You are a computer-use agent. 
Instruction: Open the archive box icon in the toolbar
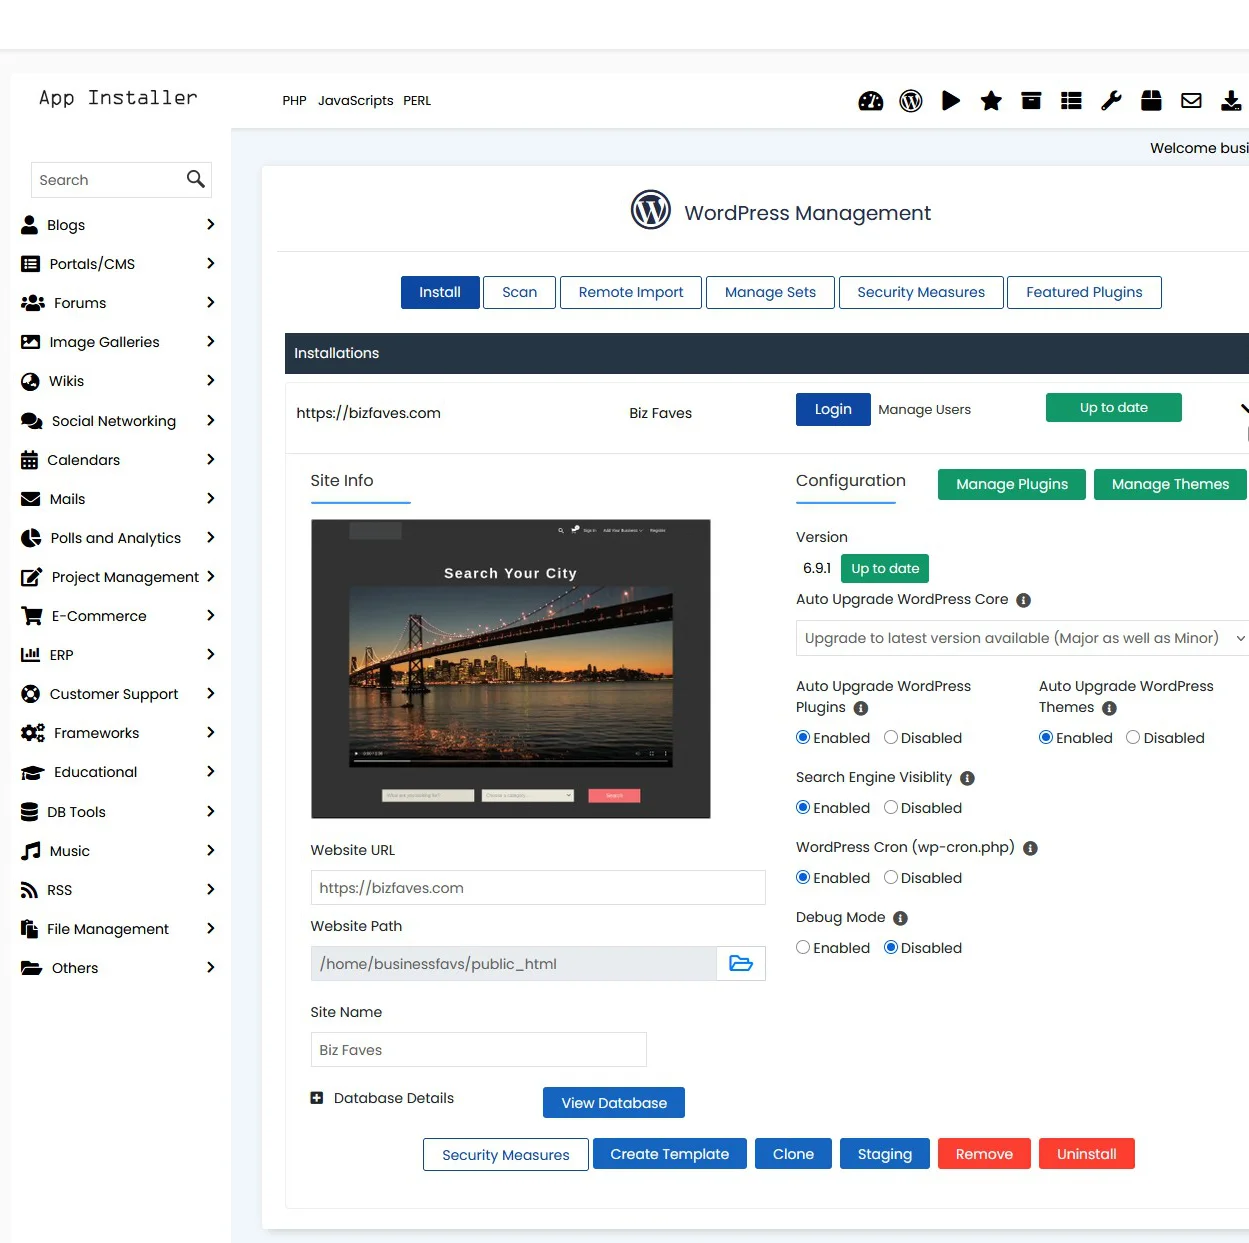[x=1031, y=100]
